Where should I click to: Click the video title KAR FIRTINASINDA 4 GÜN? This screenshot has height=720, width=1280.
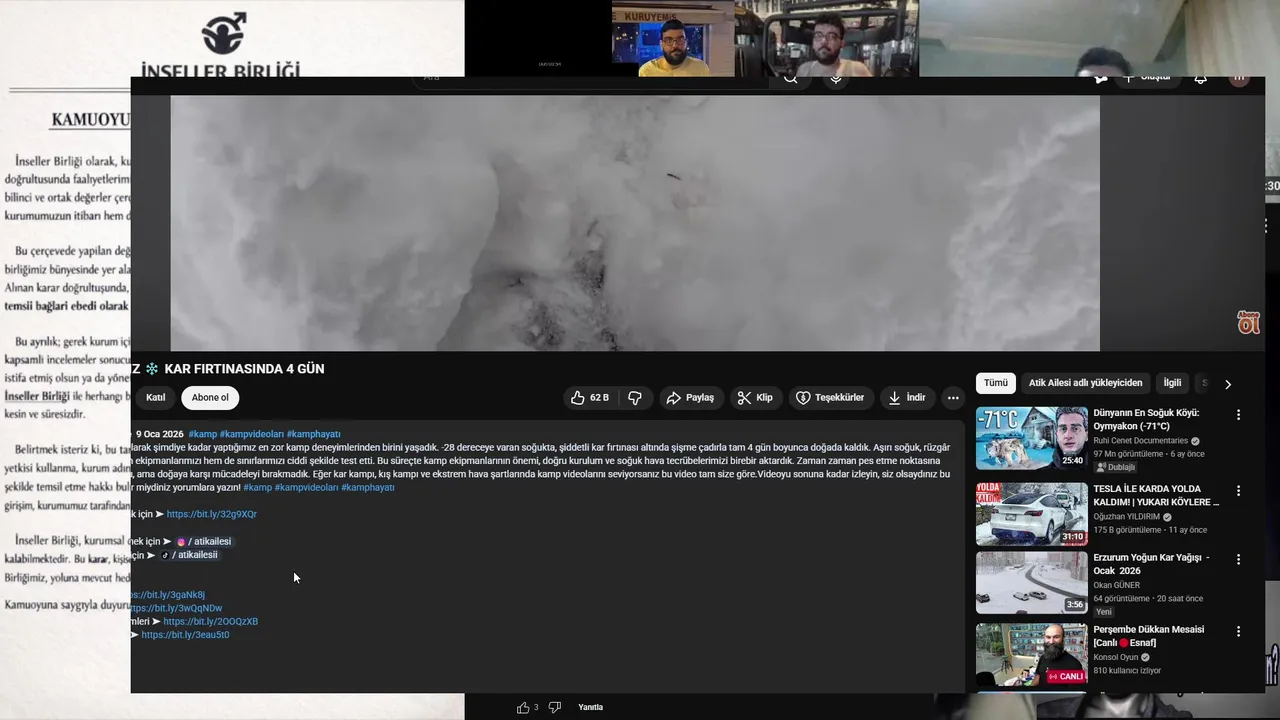(244, 369)
